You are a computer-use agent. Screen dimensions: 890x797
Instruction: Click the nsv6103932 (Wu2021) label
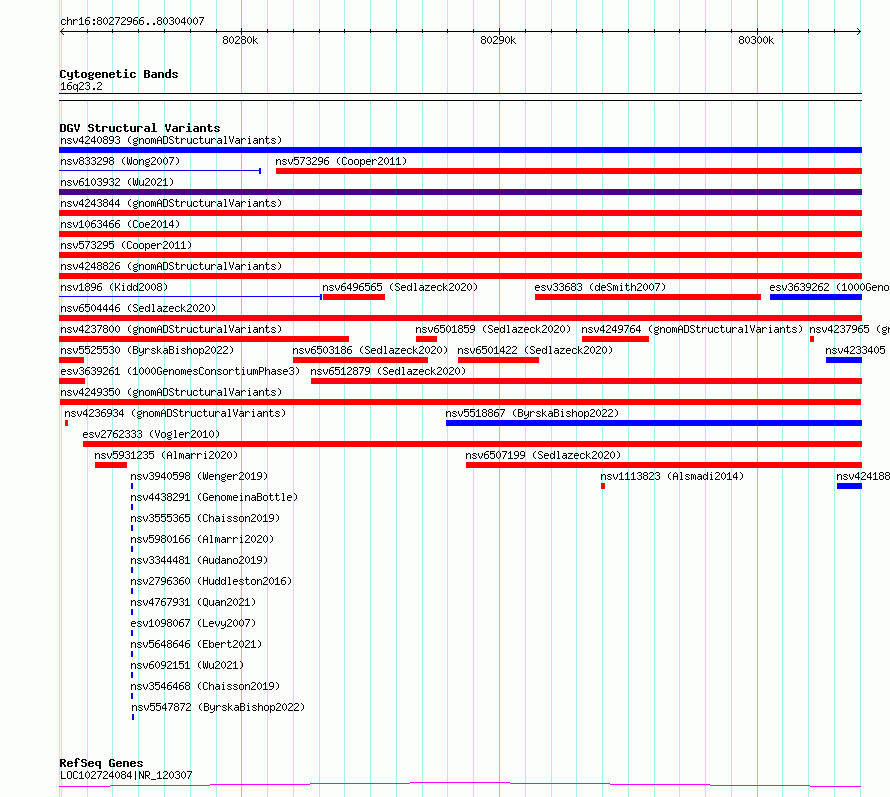click(117, 182)
